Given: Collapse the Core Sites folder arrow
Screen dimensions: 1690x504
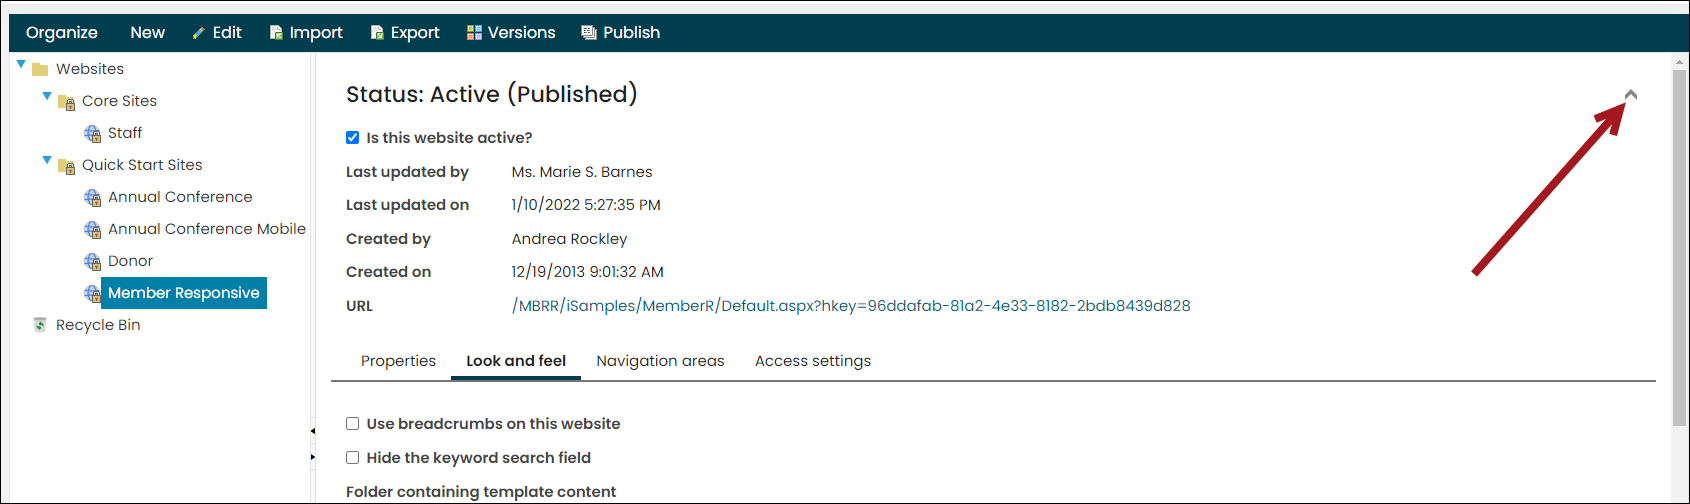Looking at the screenshot, I should tap(47, 96).
